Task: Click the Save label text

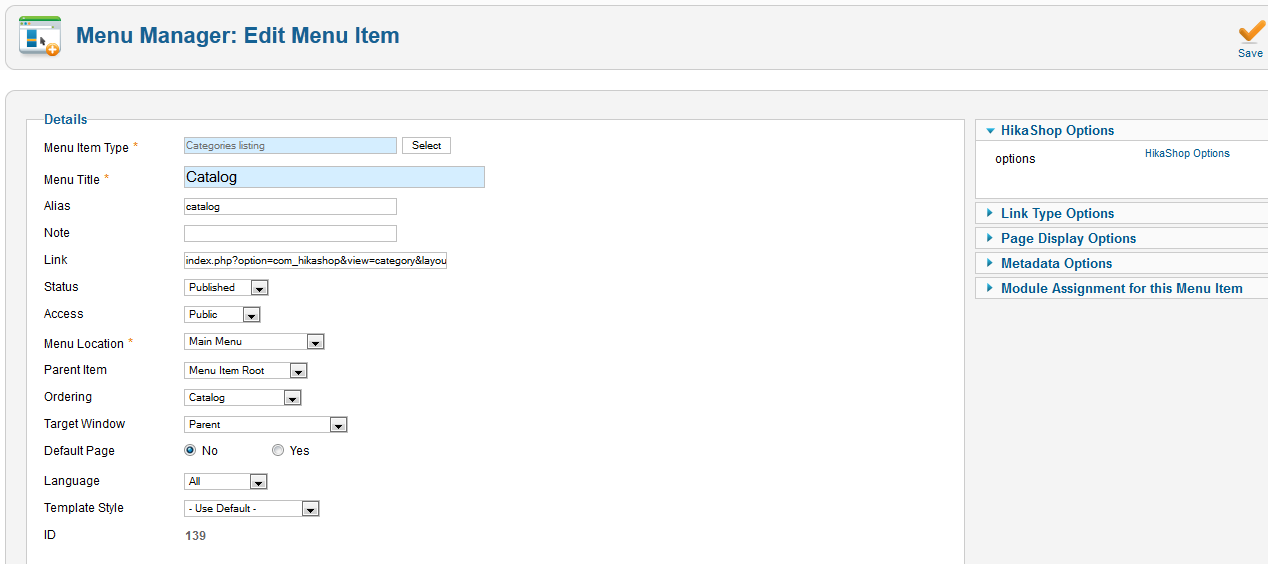Action: (1250, 53)
